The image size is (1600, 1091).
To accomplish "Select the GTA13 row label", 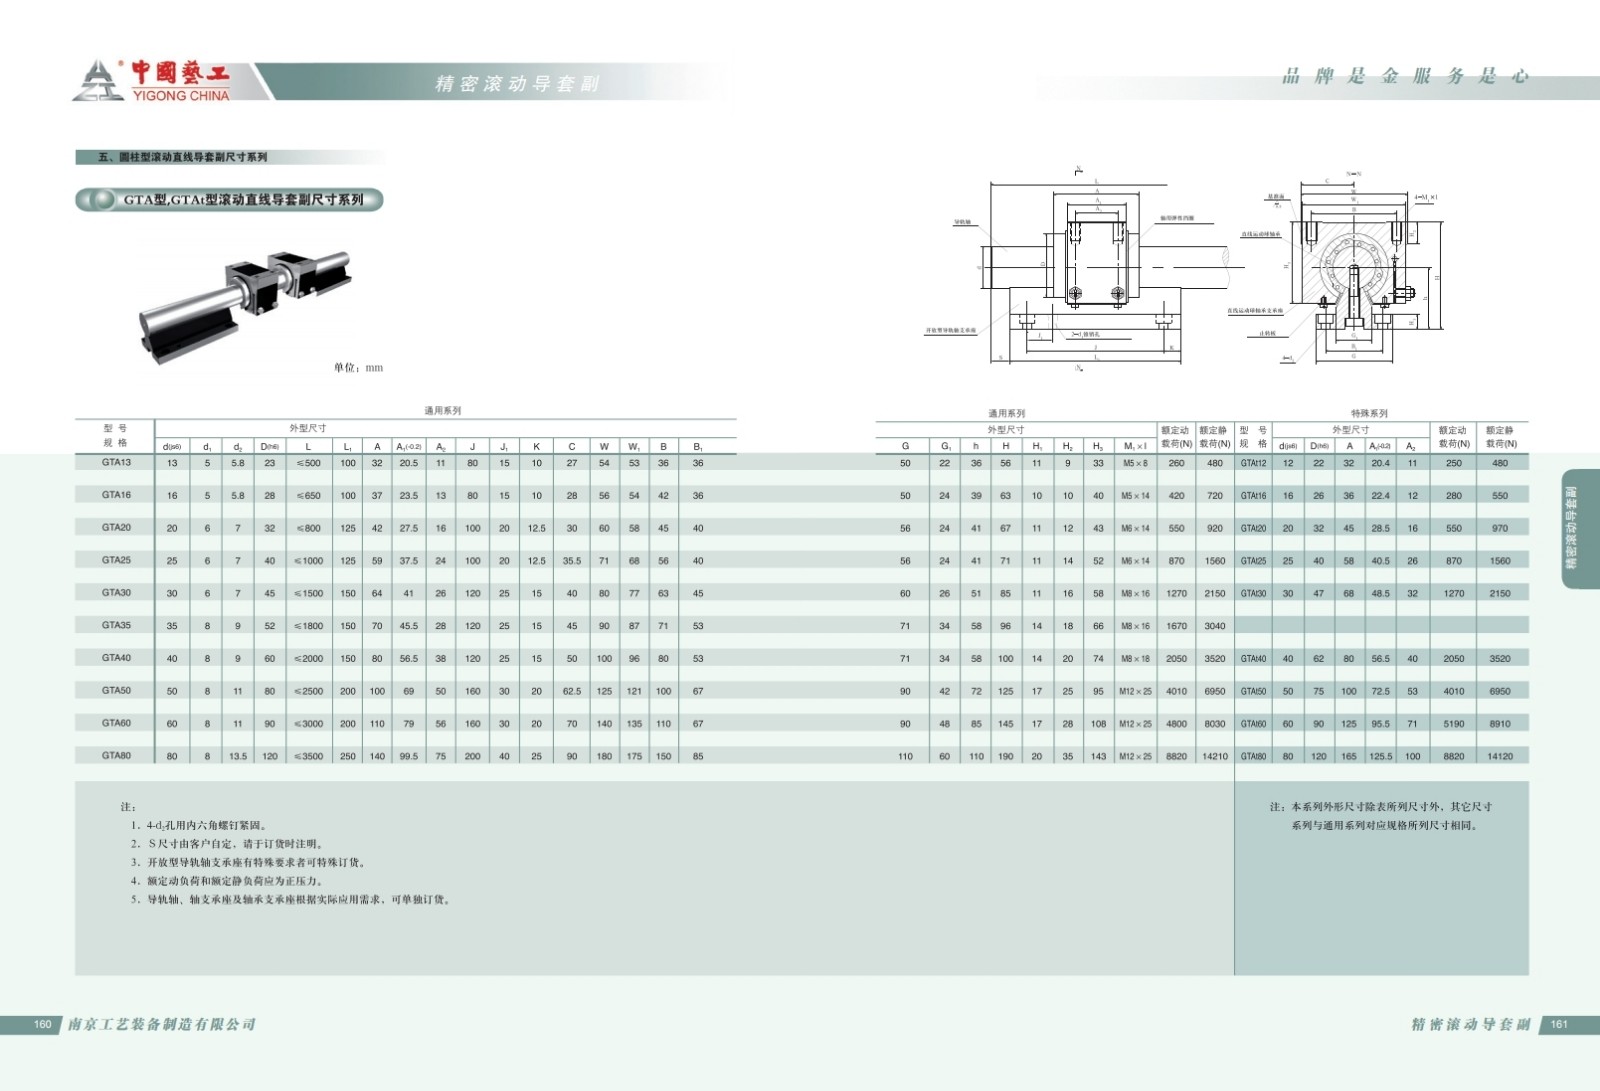I will click(x=116, y=463).
